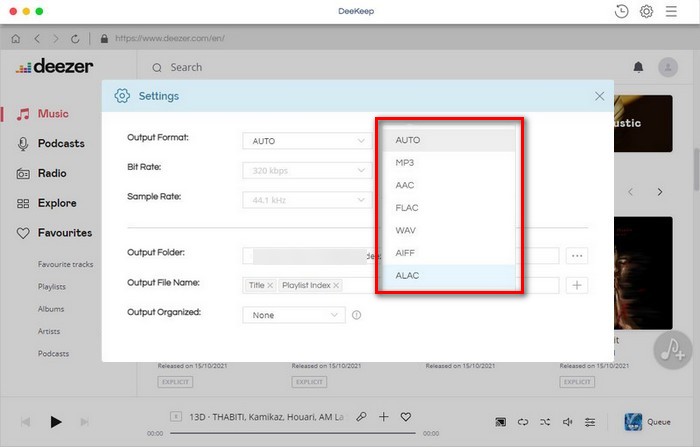Open notifications bell icon
Image resolution: width=700 pixels, height=447 pixels.
point(638,67)
